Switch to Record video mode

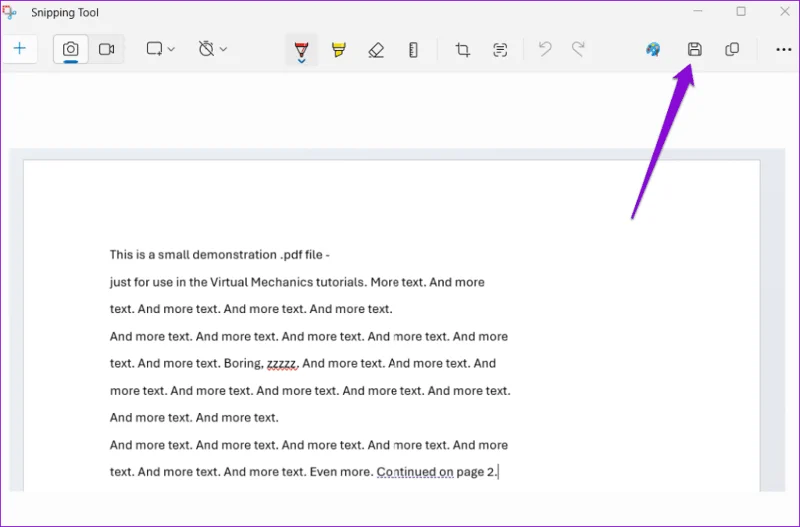[106, 49]
